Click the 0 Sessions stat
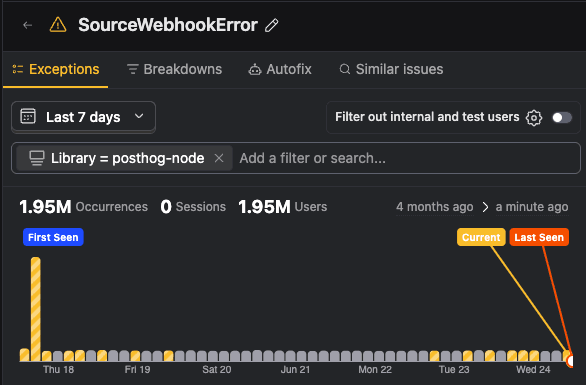 193,207
